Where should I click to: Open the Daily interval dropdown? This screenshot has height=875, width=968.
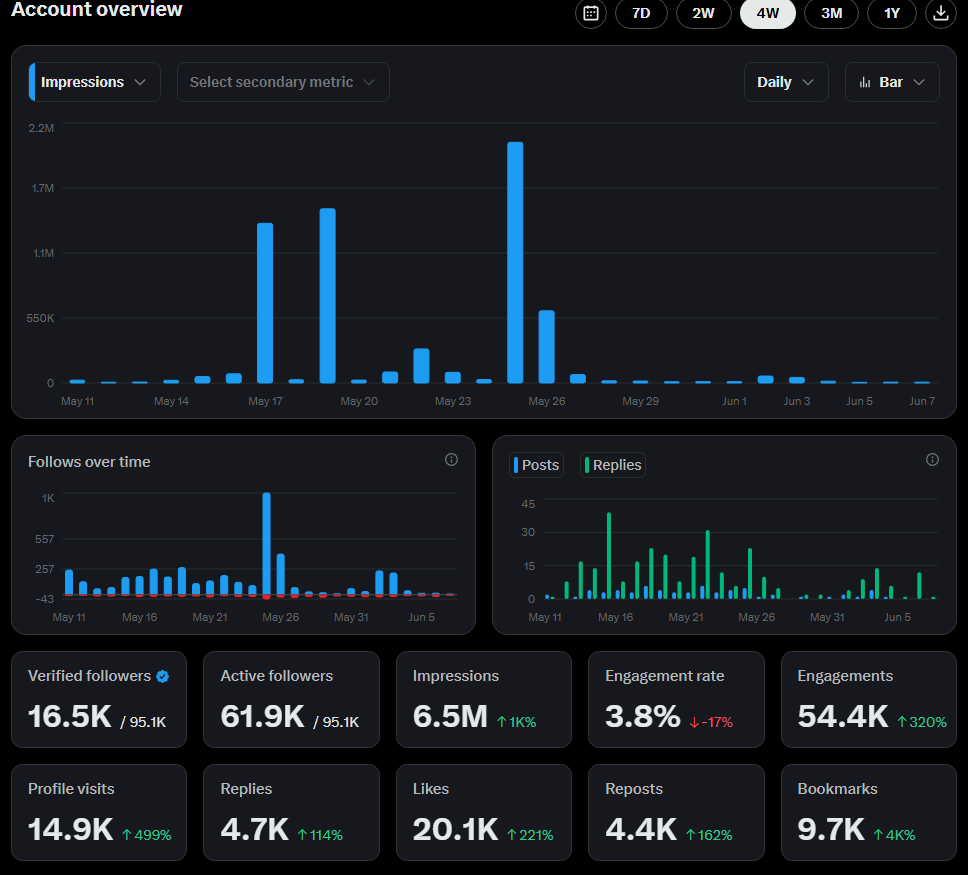pyautogui.click(x=786, y=82)
